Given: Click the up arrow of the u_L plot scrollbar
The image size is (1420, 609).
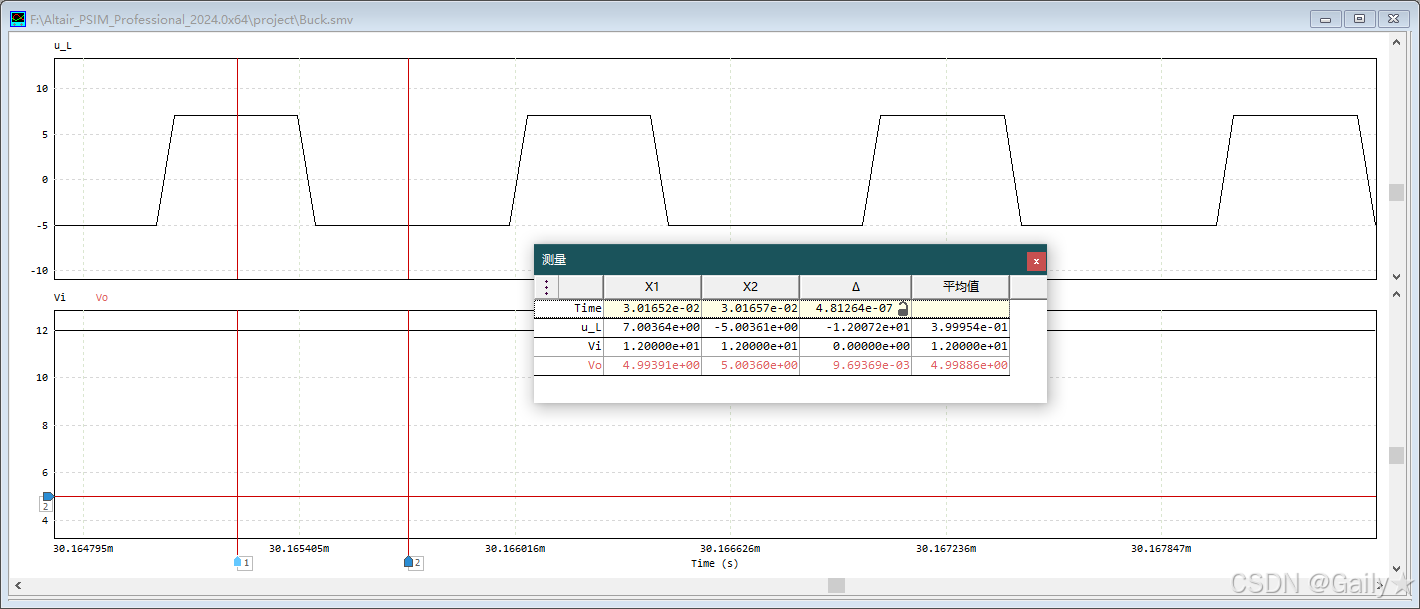Looking at the screenshot, I should point(1396,40).
